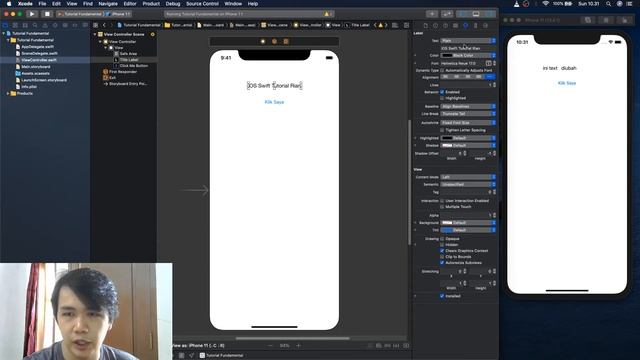Select Main.storyboard in project navigator
640x360 pixels.
pyautogui.click(x=36, y=67)
